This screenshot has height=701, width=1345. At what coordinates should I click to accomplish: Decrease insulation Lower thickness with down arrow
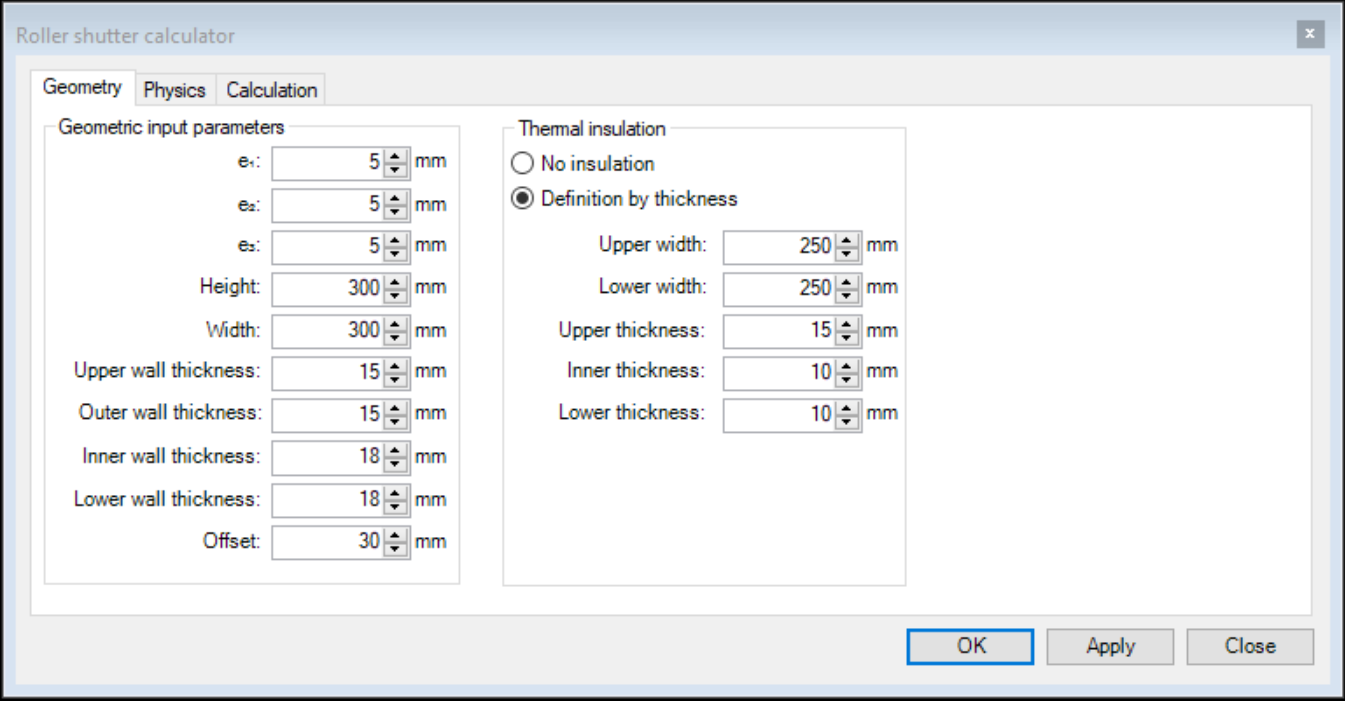[x=847, y=421]
